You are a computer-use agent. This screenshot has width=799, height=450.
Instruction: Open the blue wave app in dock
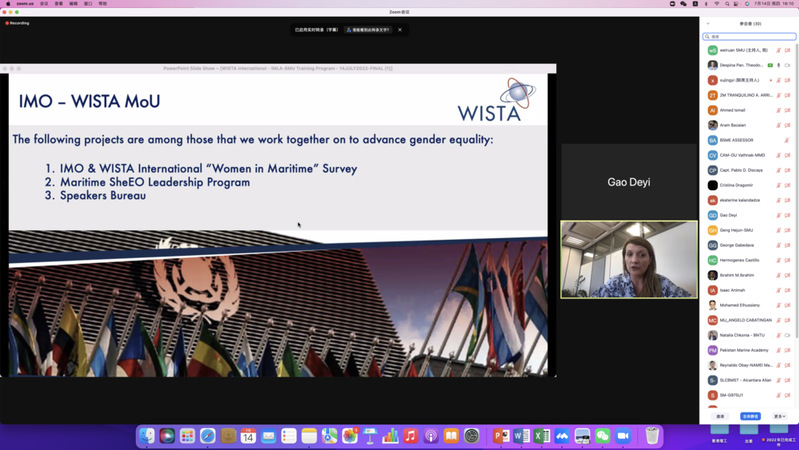pos(562,436)
